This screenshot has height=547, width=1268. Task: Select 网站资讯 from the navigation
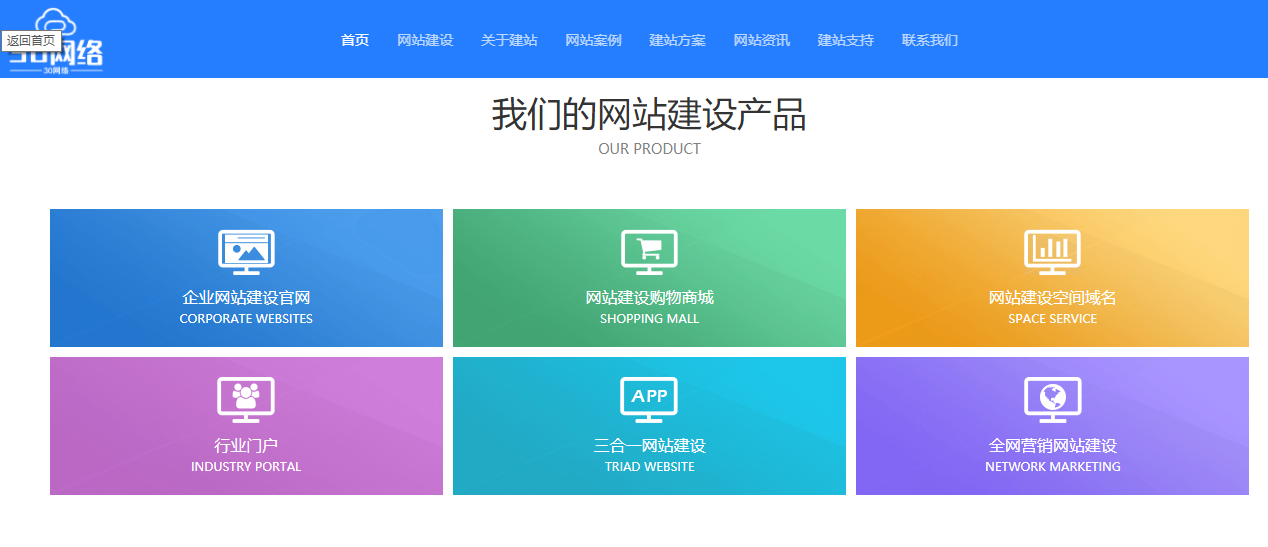point(761,40)
